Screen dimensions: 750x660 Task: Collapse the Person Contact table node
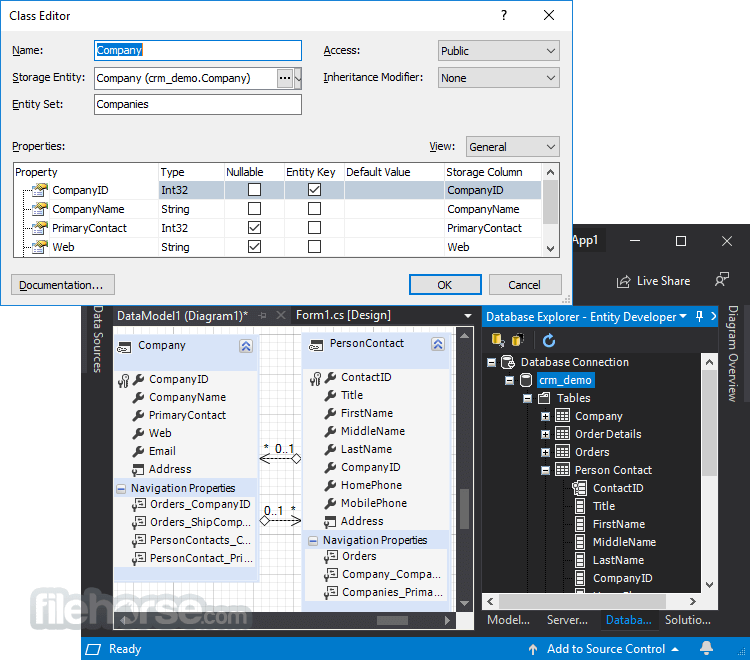[545, 470]
